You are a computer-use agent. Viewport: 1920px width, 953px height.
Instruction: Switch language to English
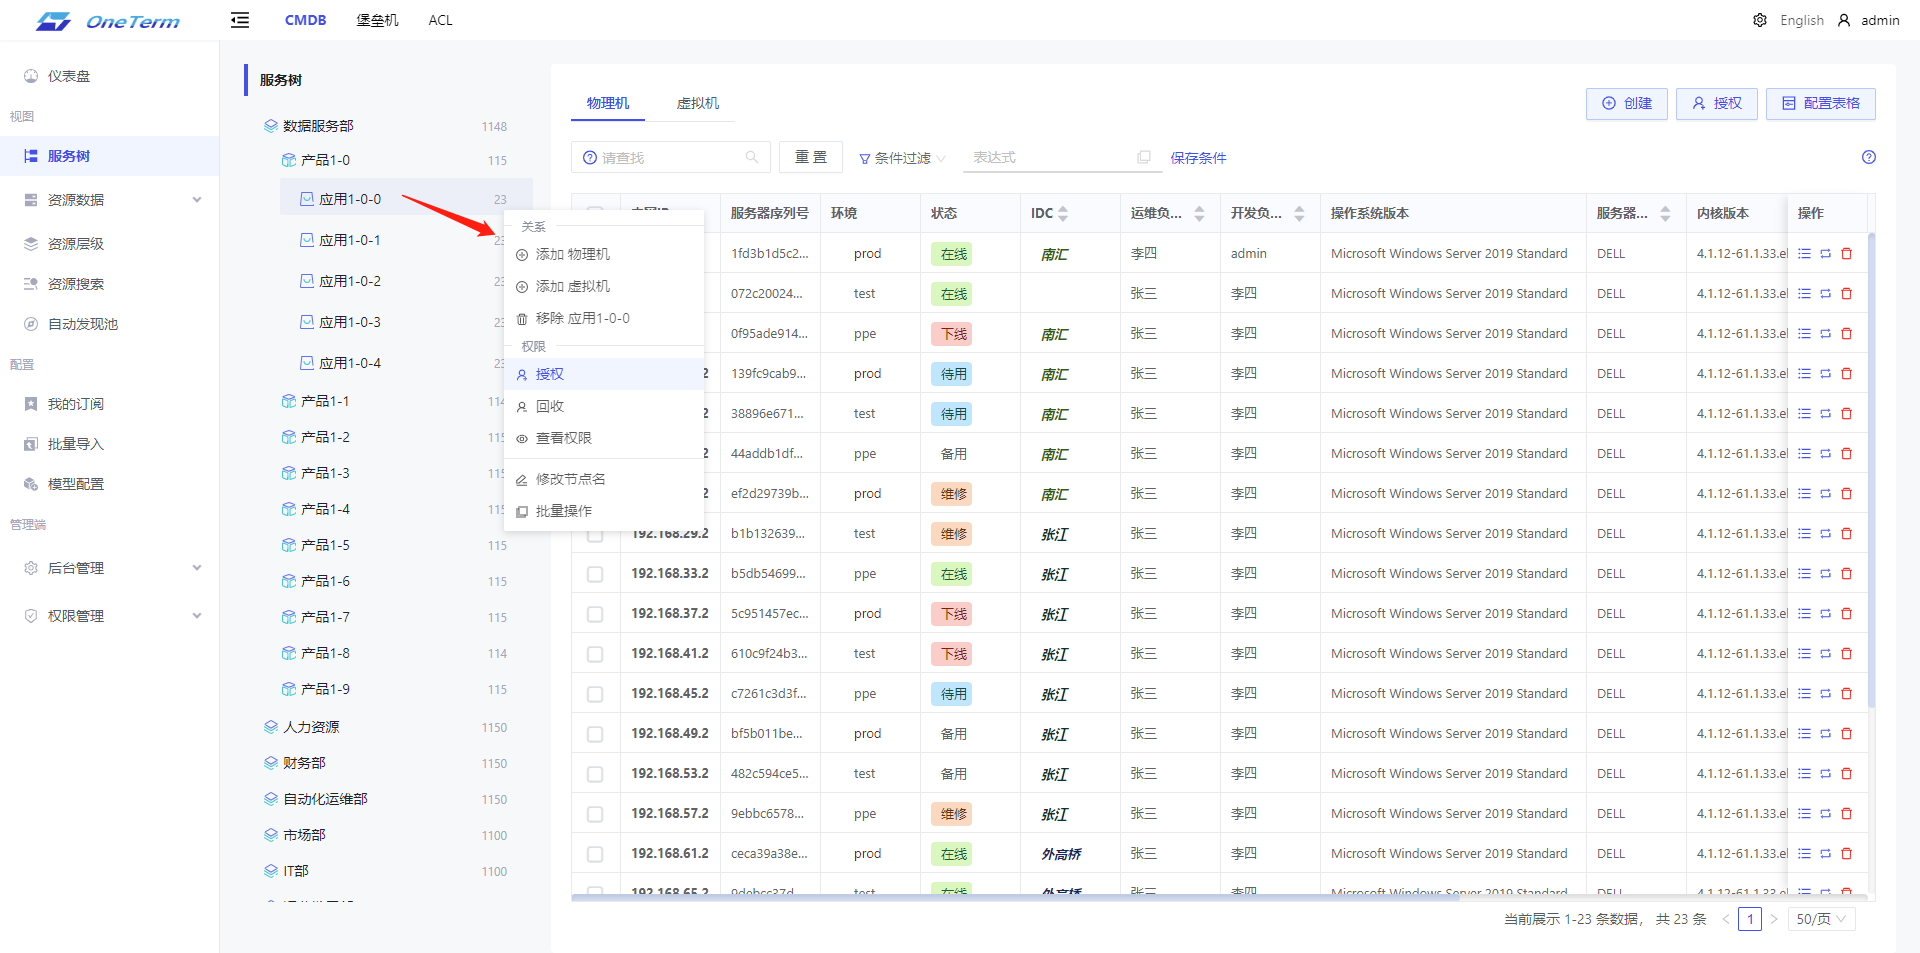click(1802, 20)
